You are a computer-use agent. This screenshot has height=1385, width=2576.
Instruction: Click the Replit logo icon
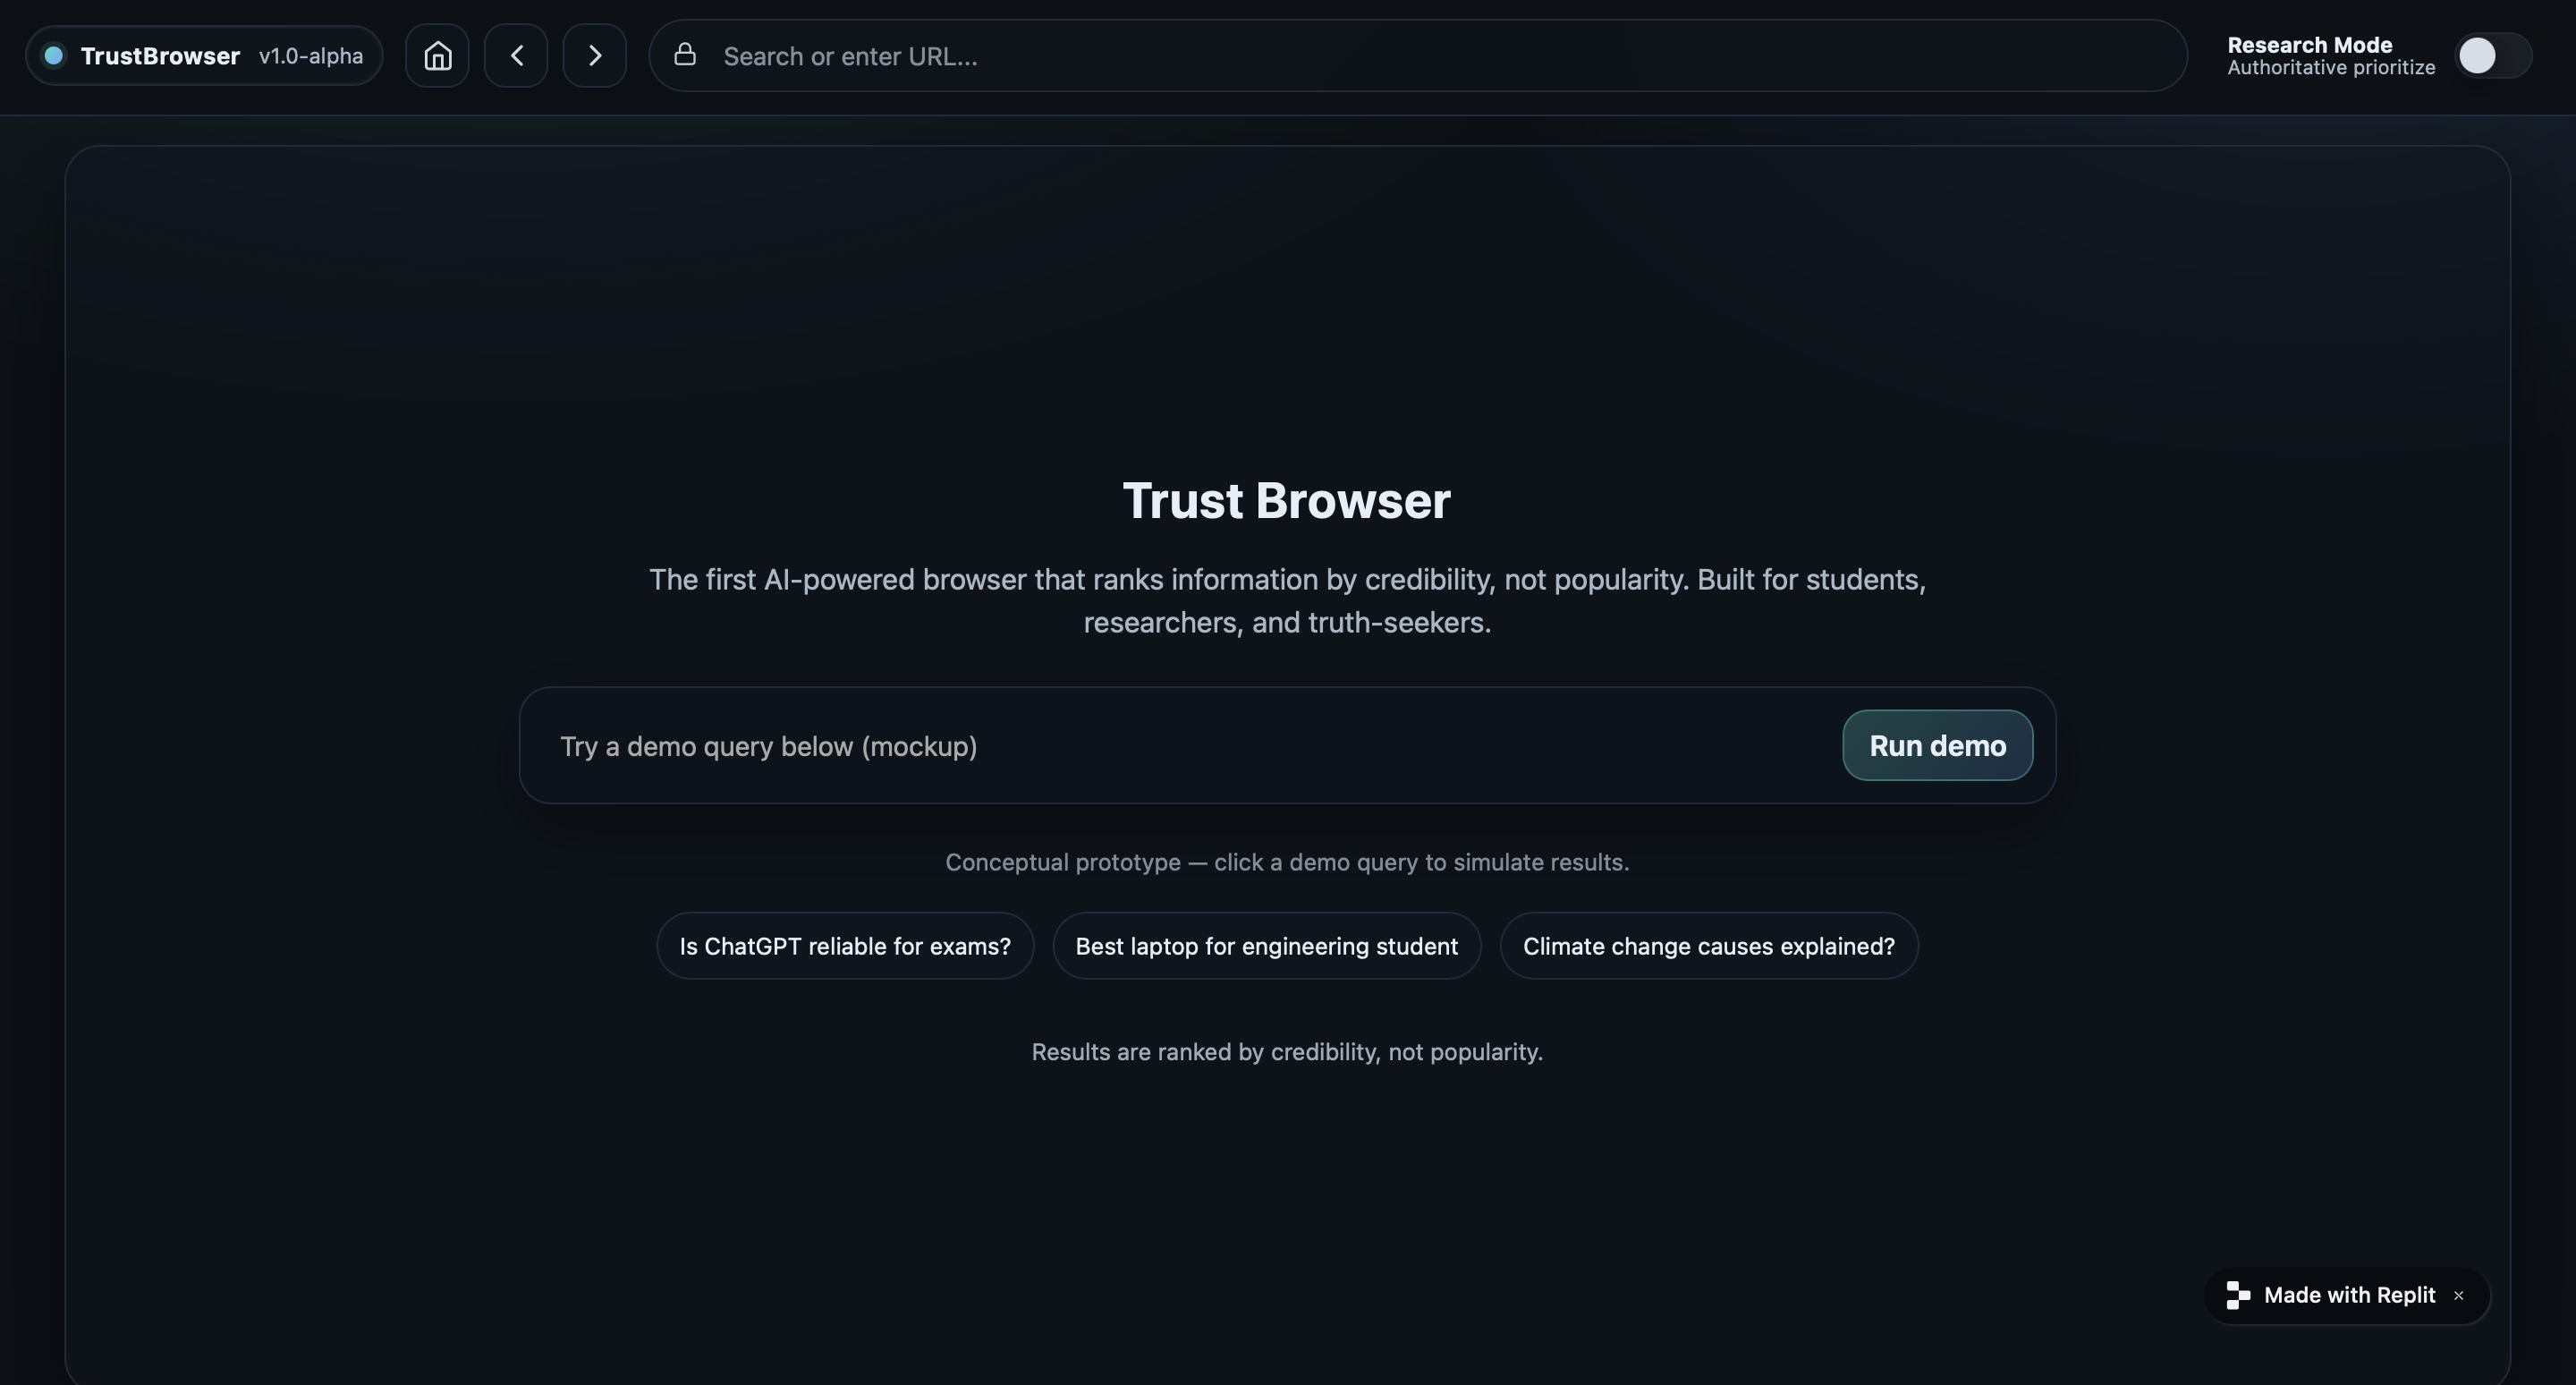(2238, 1296)
